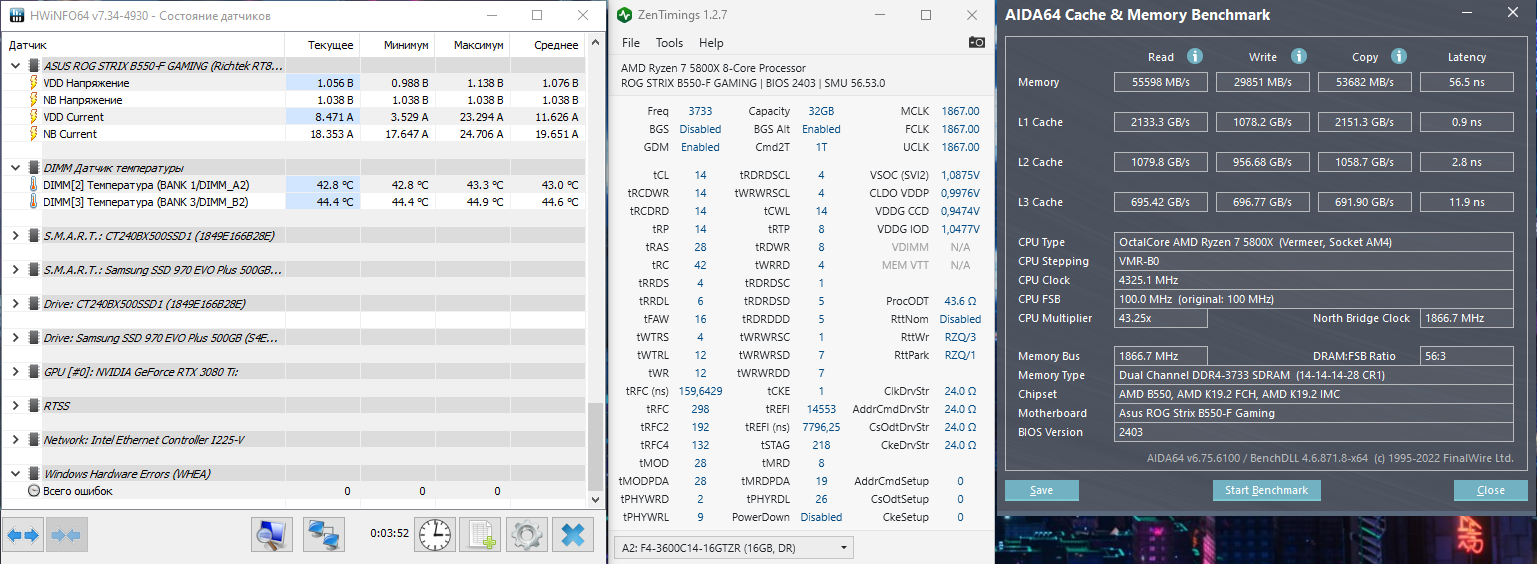Click HWiNFO64 title bar app icon
The width and height of the screenshot is (1537, 564).
(x=15, y=16)
